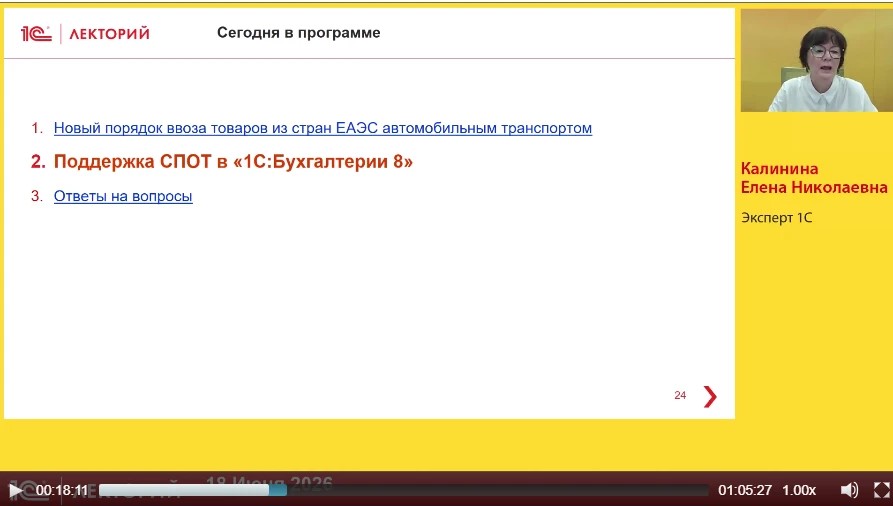This screenshot has width=893, height=506.
Task: Click the 'Сегодня в программе' slide title
Action: pyautogui.click(x=298, y=33)
